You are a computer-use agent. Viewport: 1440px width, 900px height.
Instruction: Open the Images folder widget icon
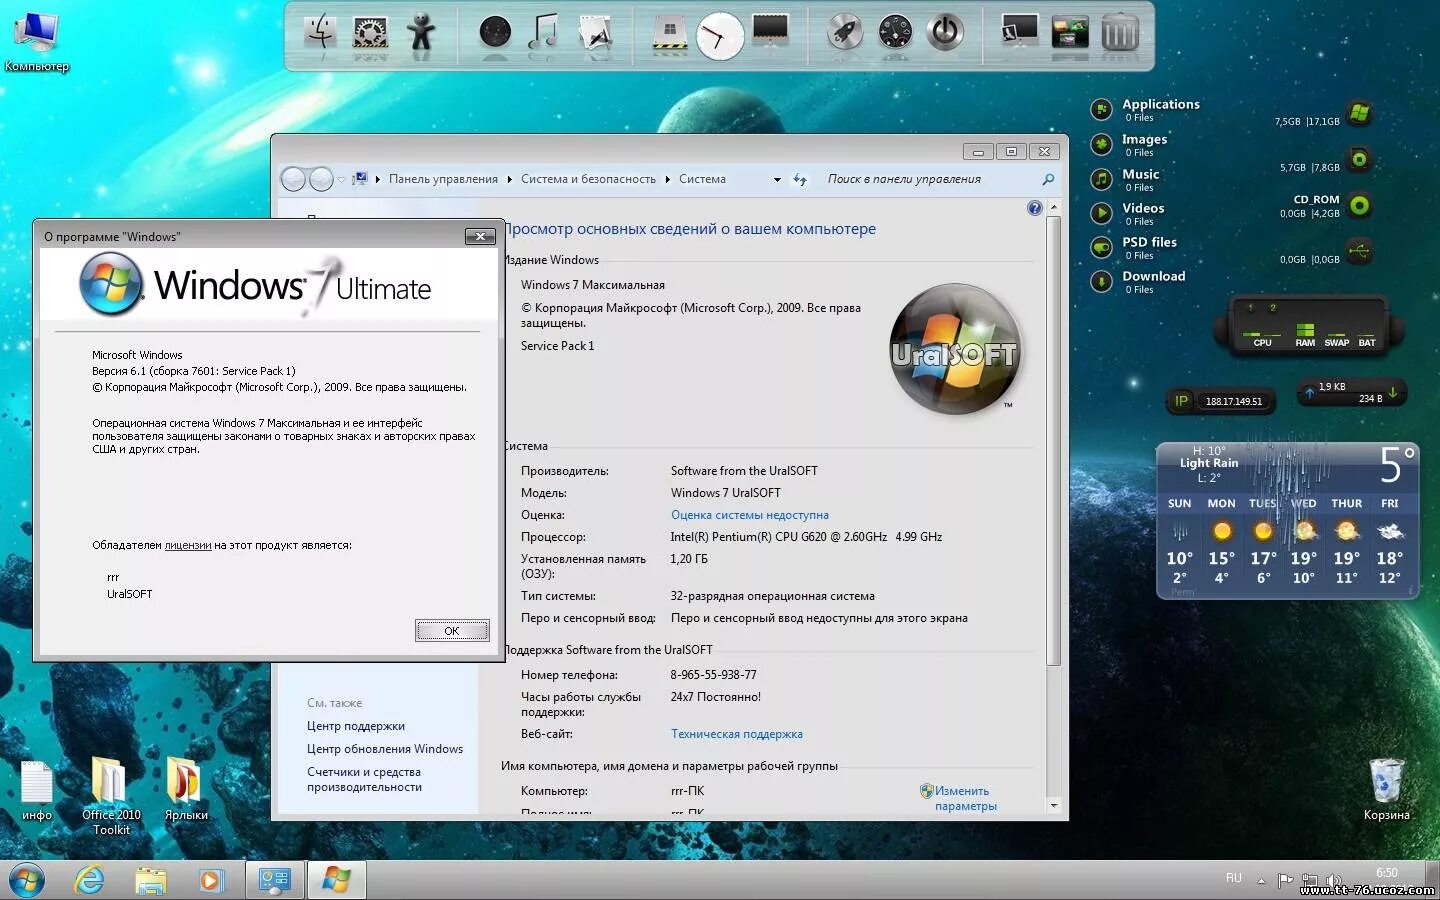1101,144
